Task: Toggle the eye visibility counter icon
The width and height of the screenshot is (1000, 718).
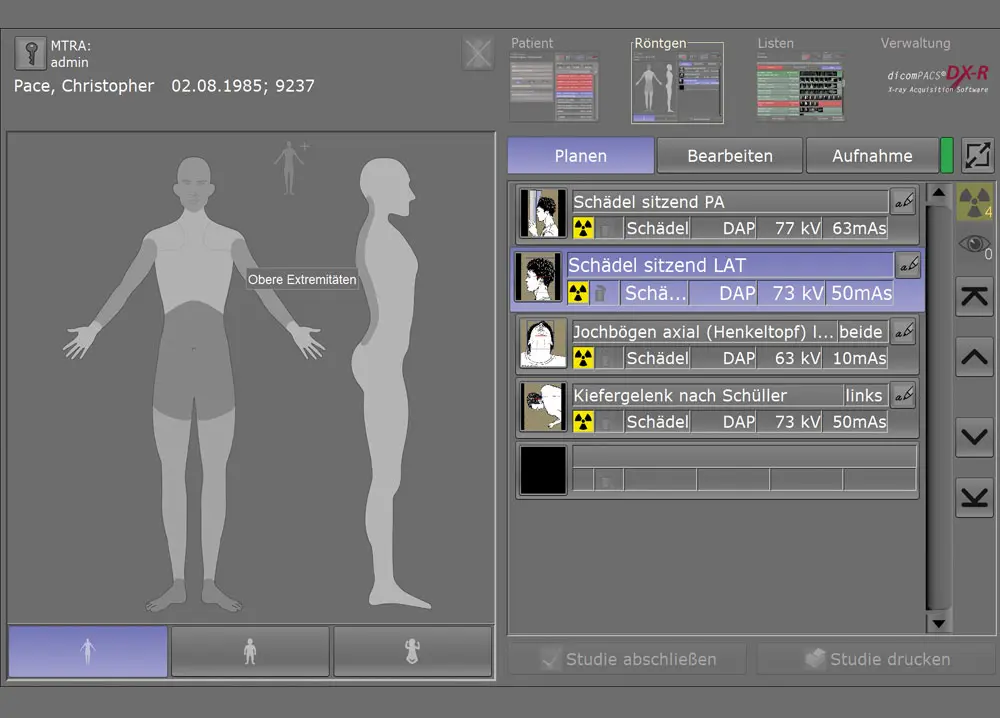Action: 974,246
